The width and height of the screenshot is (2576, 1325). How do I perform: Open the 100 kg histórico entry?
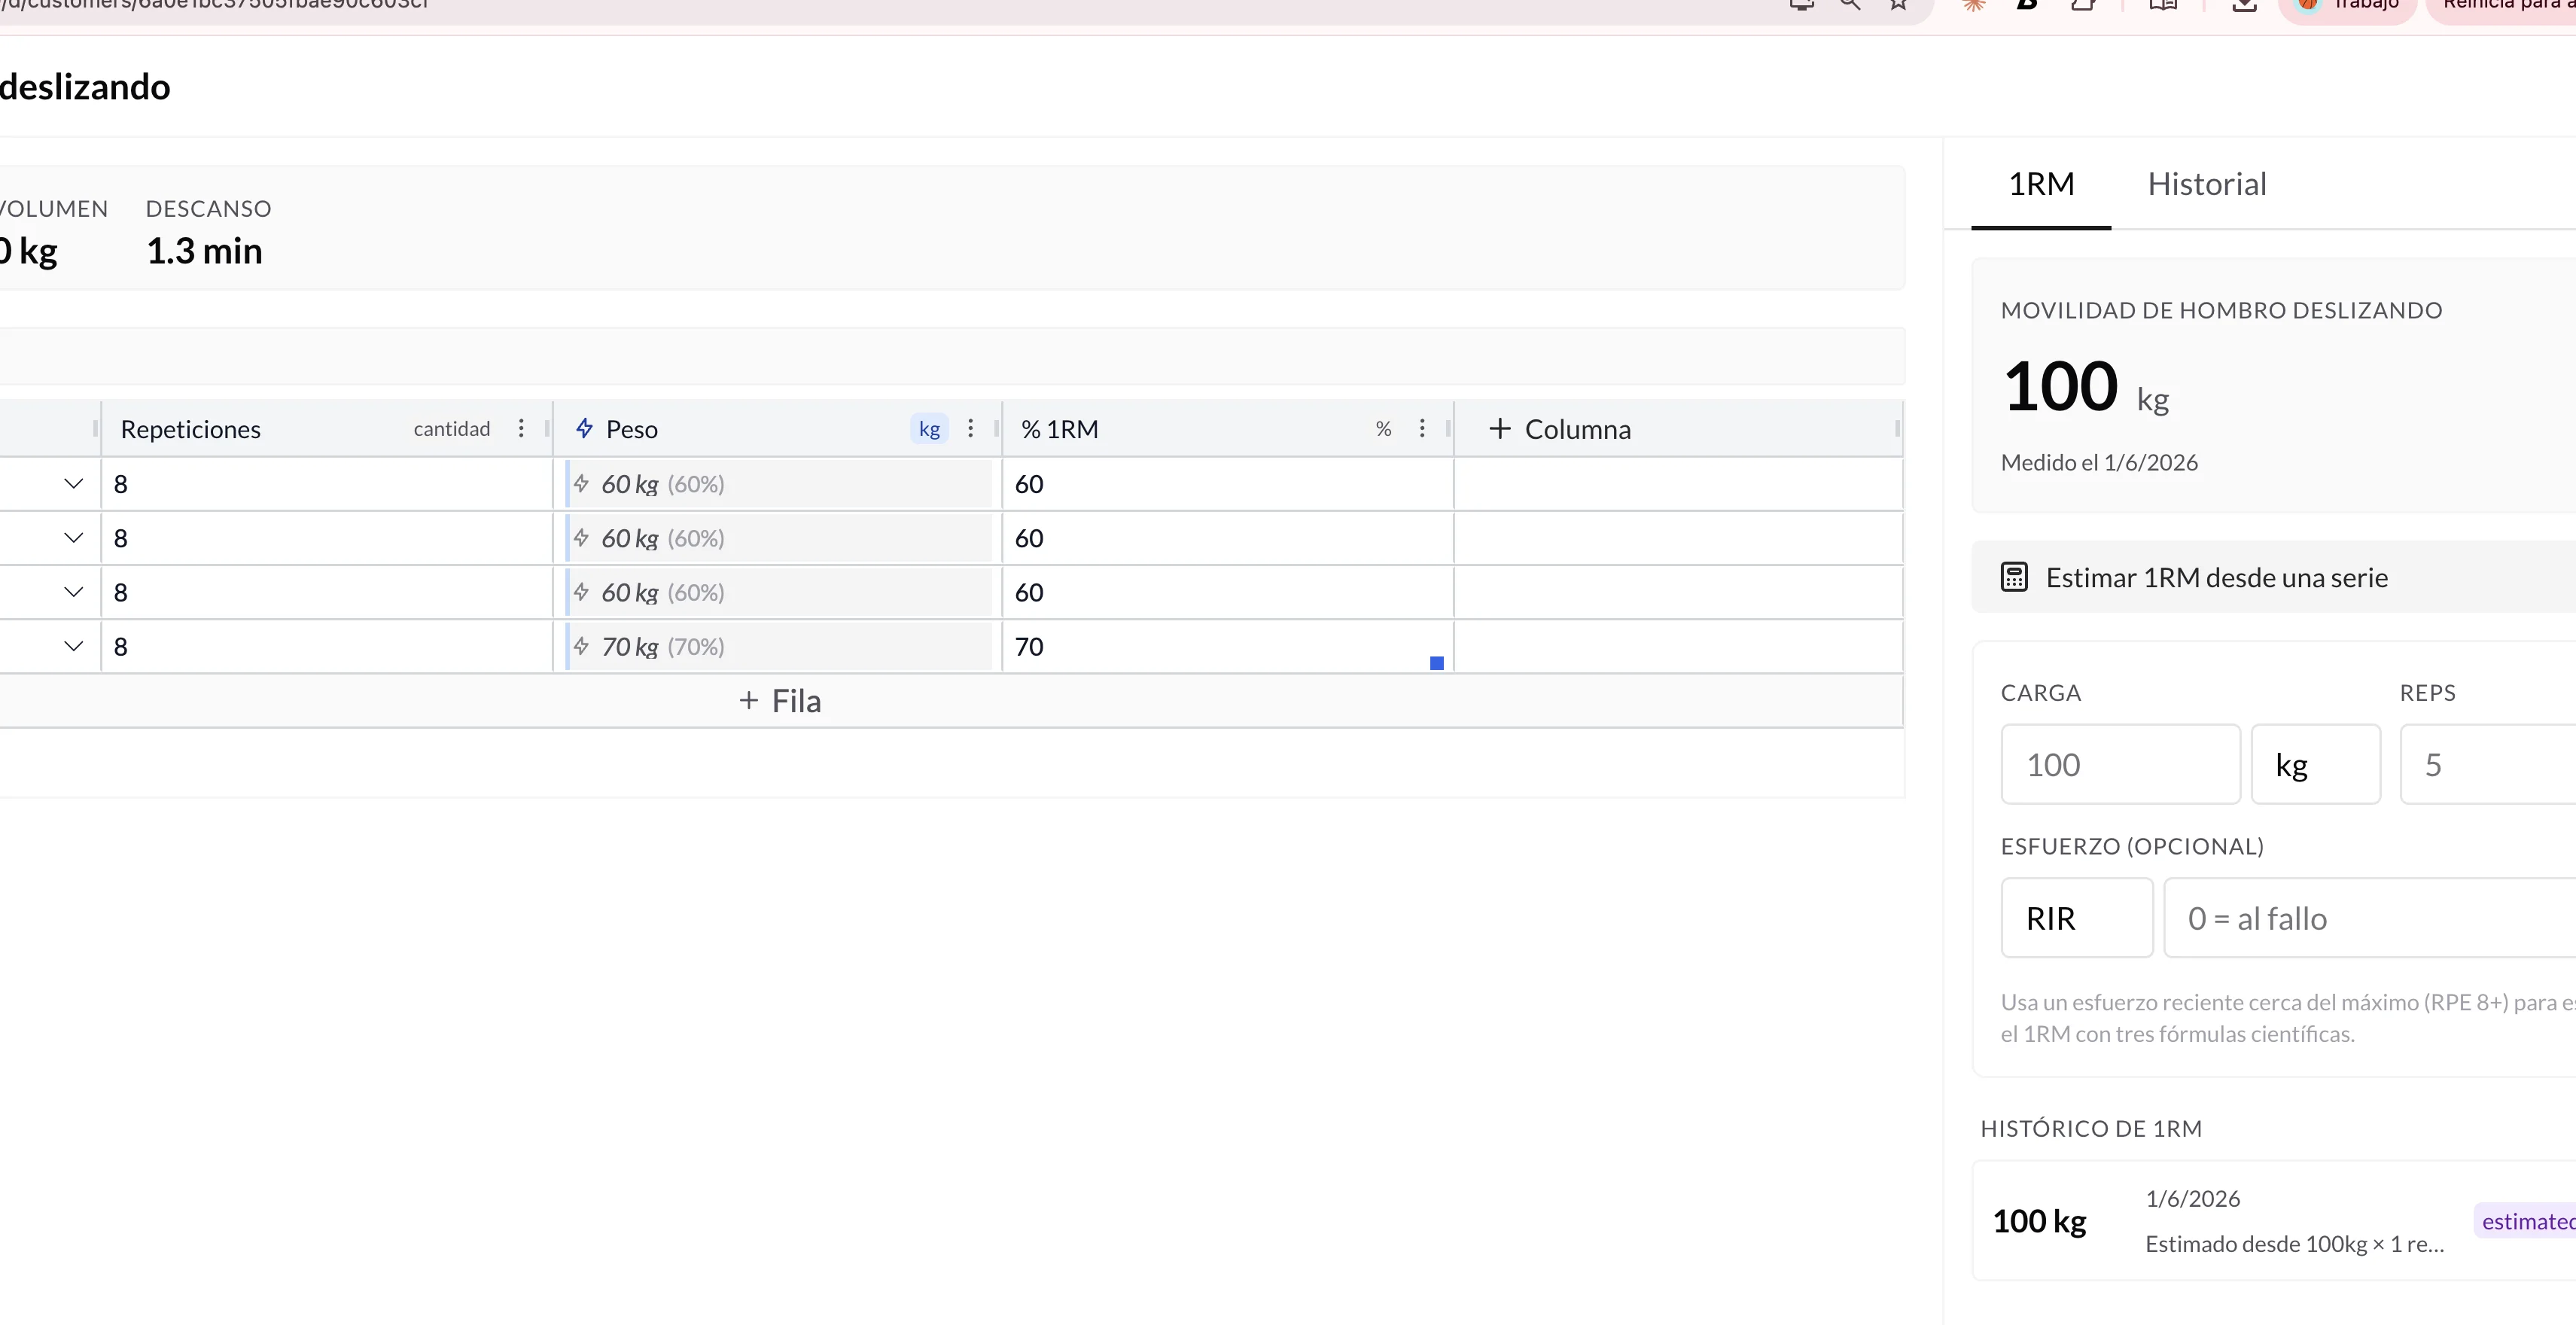tap(2274, 1221)
